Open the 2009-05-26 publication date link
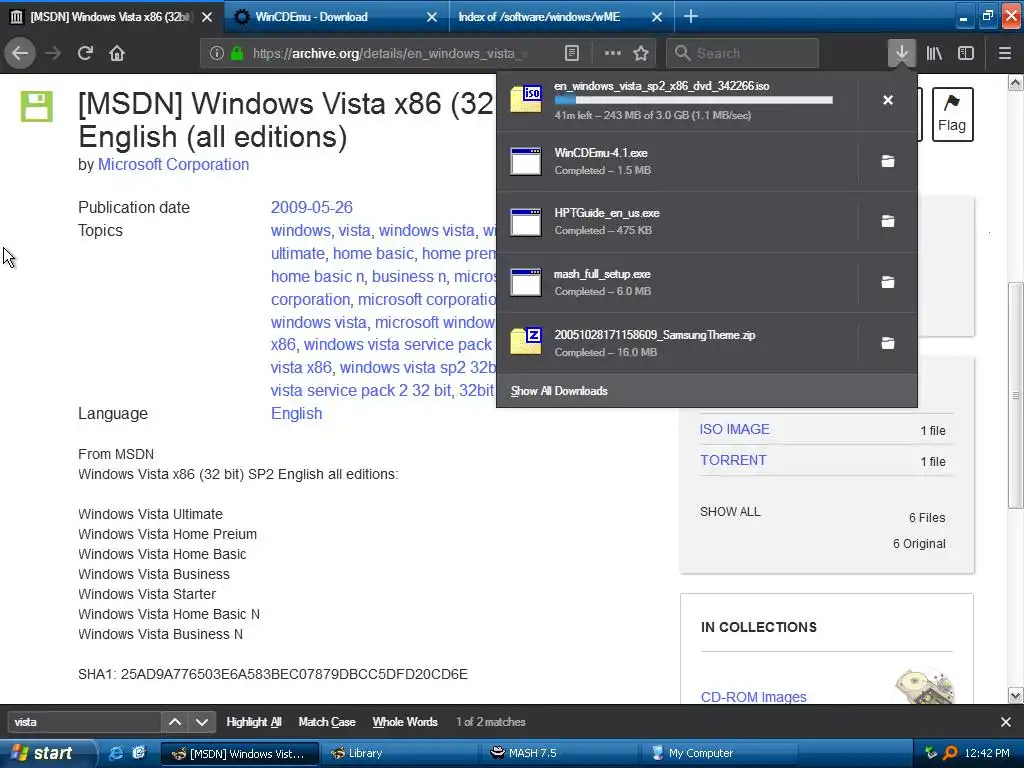 pos(312,207)
